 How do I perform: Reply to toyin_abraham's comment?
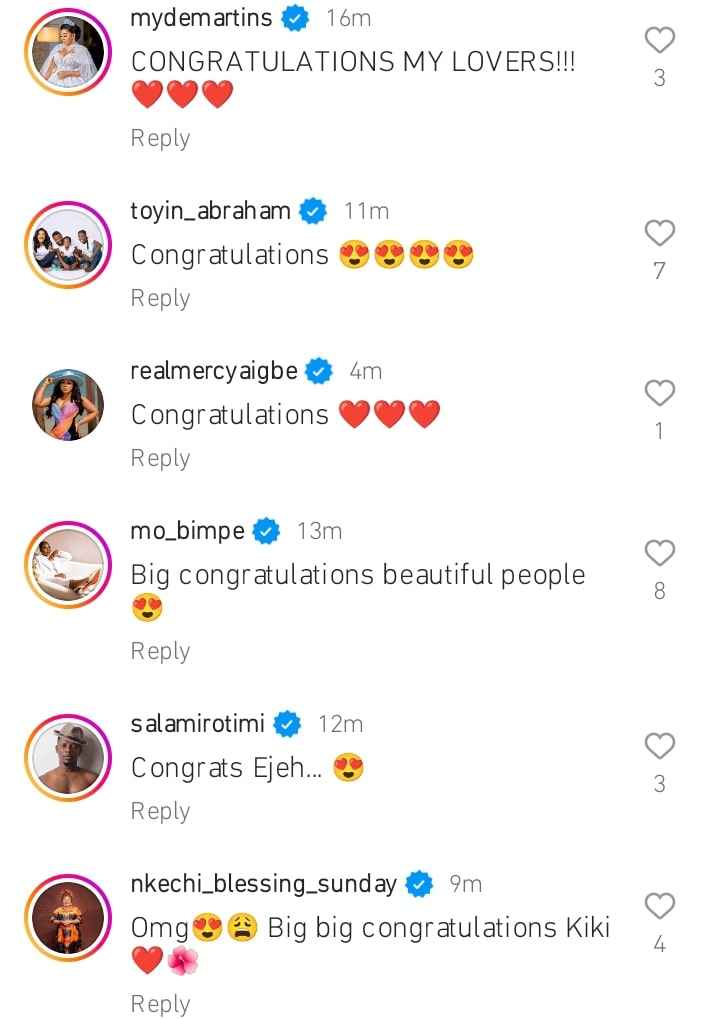tap(161, 298)
